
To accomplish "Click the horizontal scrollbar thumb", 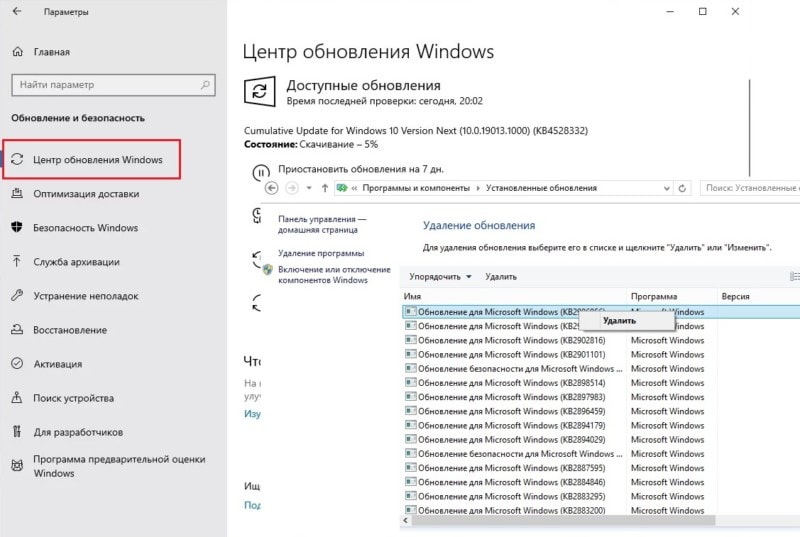I will pyautogui.click(x=564, y=521).
